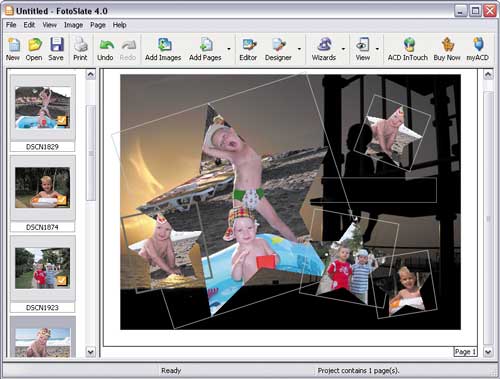The height and width of the screenshot is (379, 500).
Task: Add Images to the project
Action: (163, 49)
